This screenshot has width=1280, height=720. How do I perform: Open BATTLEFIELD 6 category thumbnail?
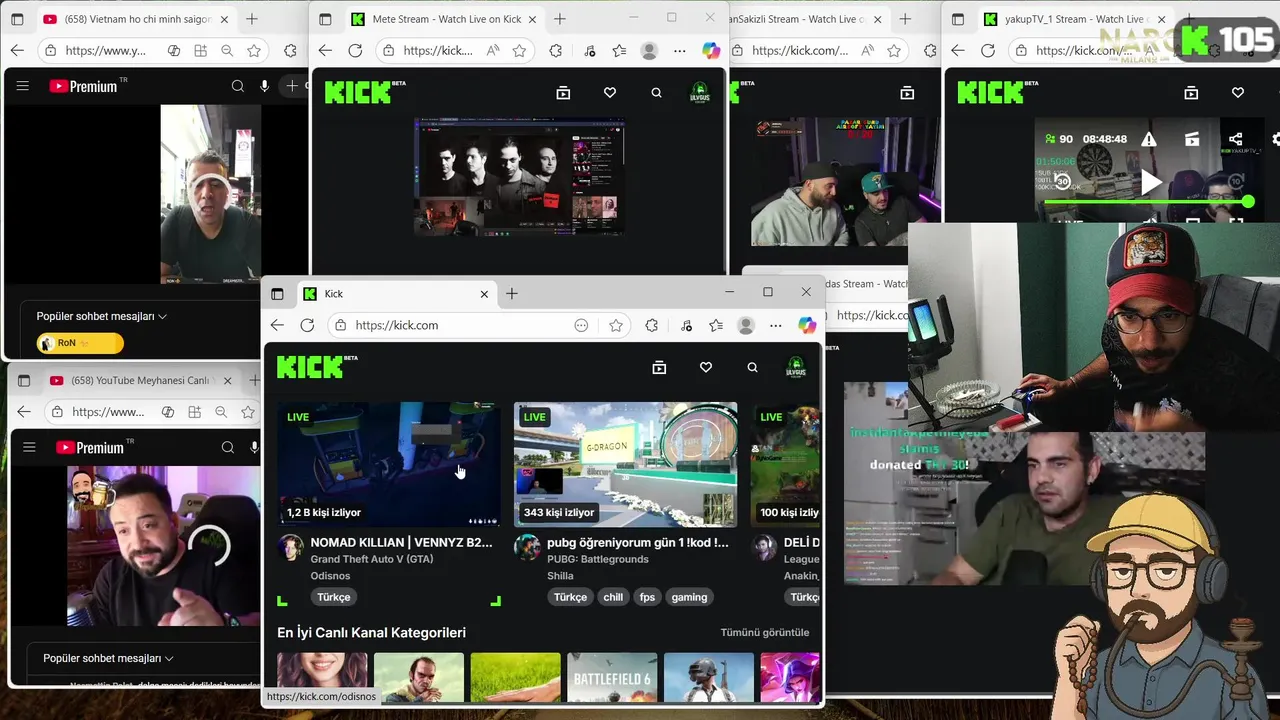612,678
